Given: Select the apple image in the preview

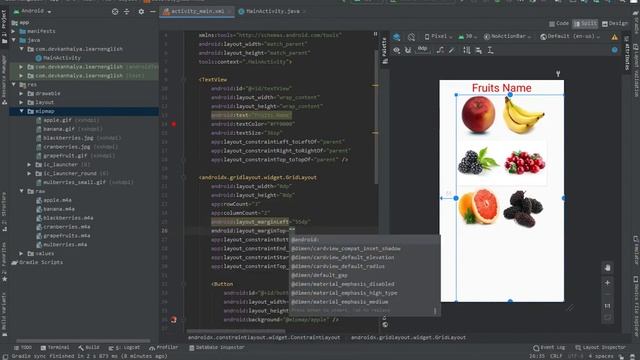Looking at the screenshot, I should pos(478,115).
